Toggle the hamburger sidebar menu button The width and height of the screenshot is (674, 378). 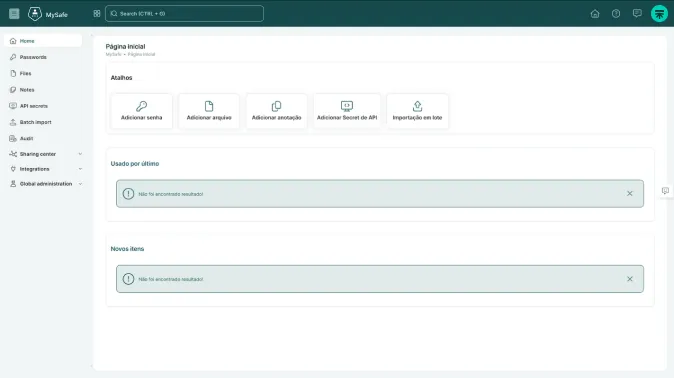pyautogui.click(x=14, y=14)
